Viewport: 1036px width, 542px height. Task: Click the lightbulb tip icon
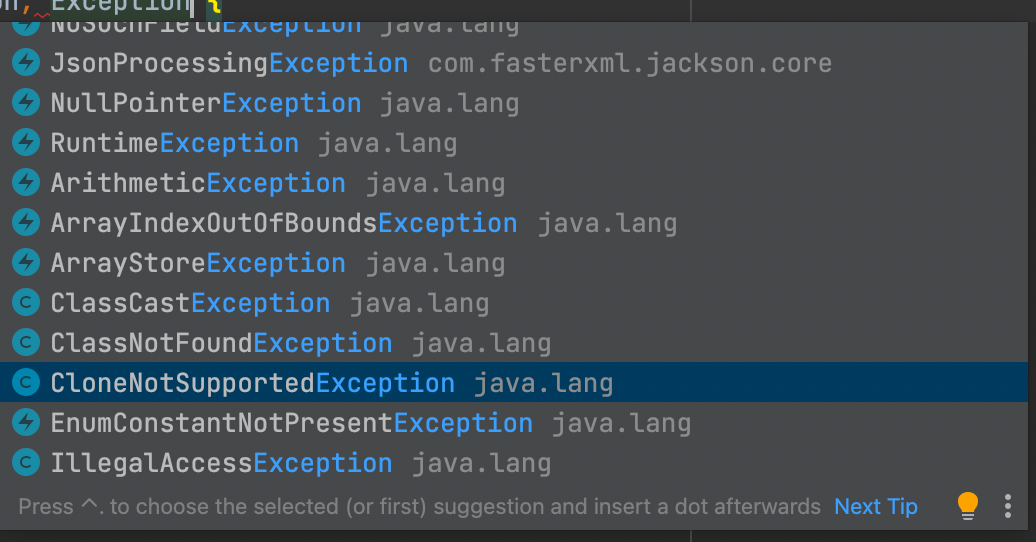pyautogui.click(x=967, y=506)
